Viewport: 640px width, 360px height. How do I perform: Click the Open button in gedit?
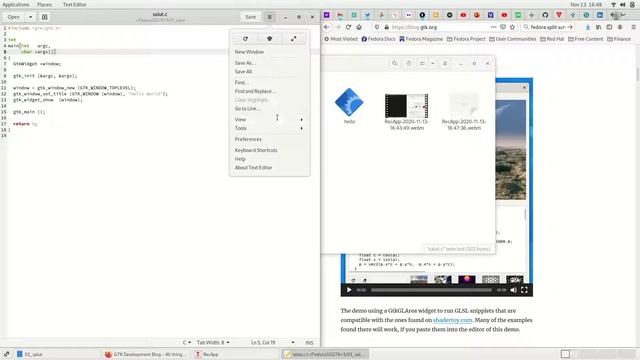coord(13,17)
